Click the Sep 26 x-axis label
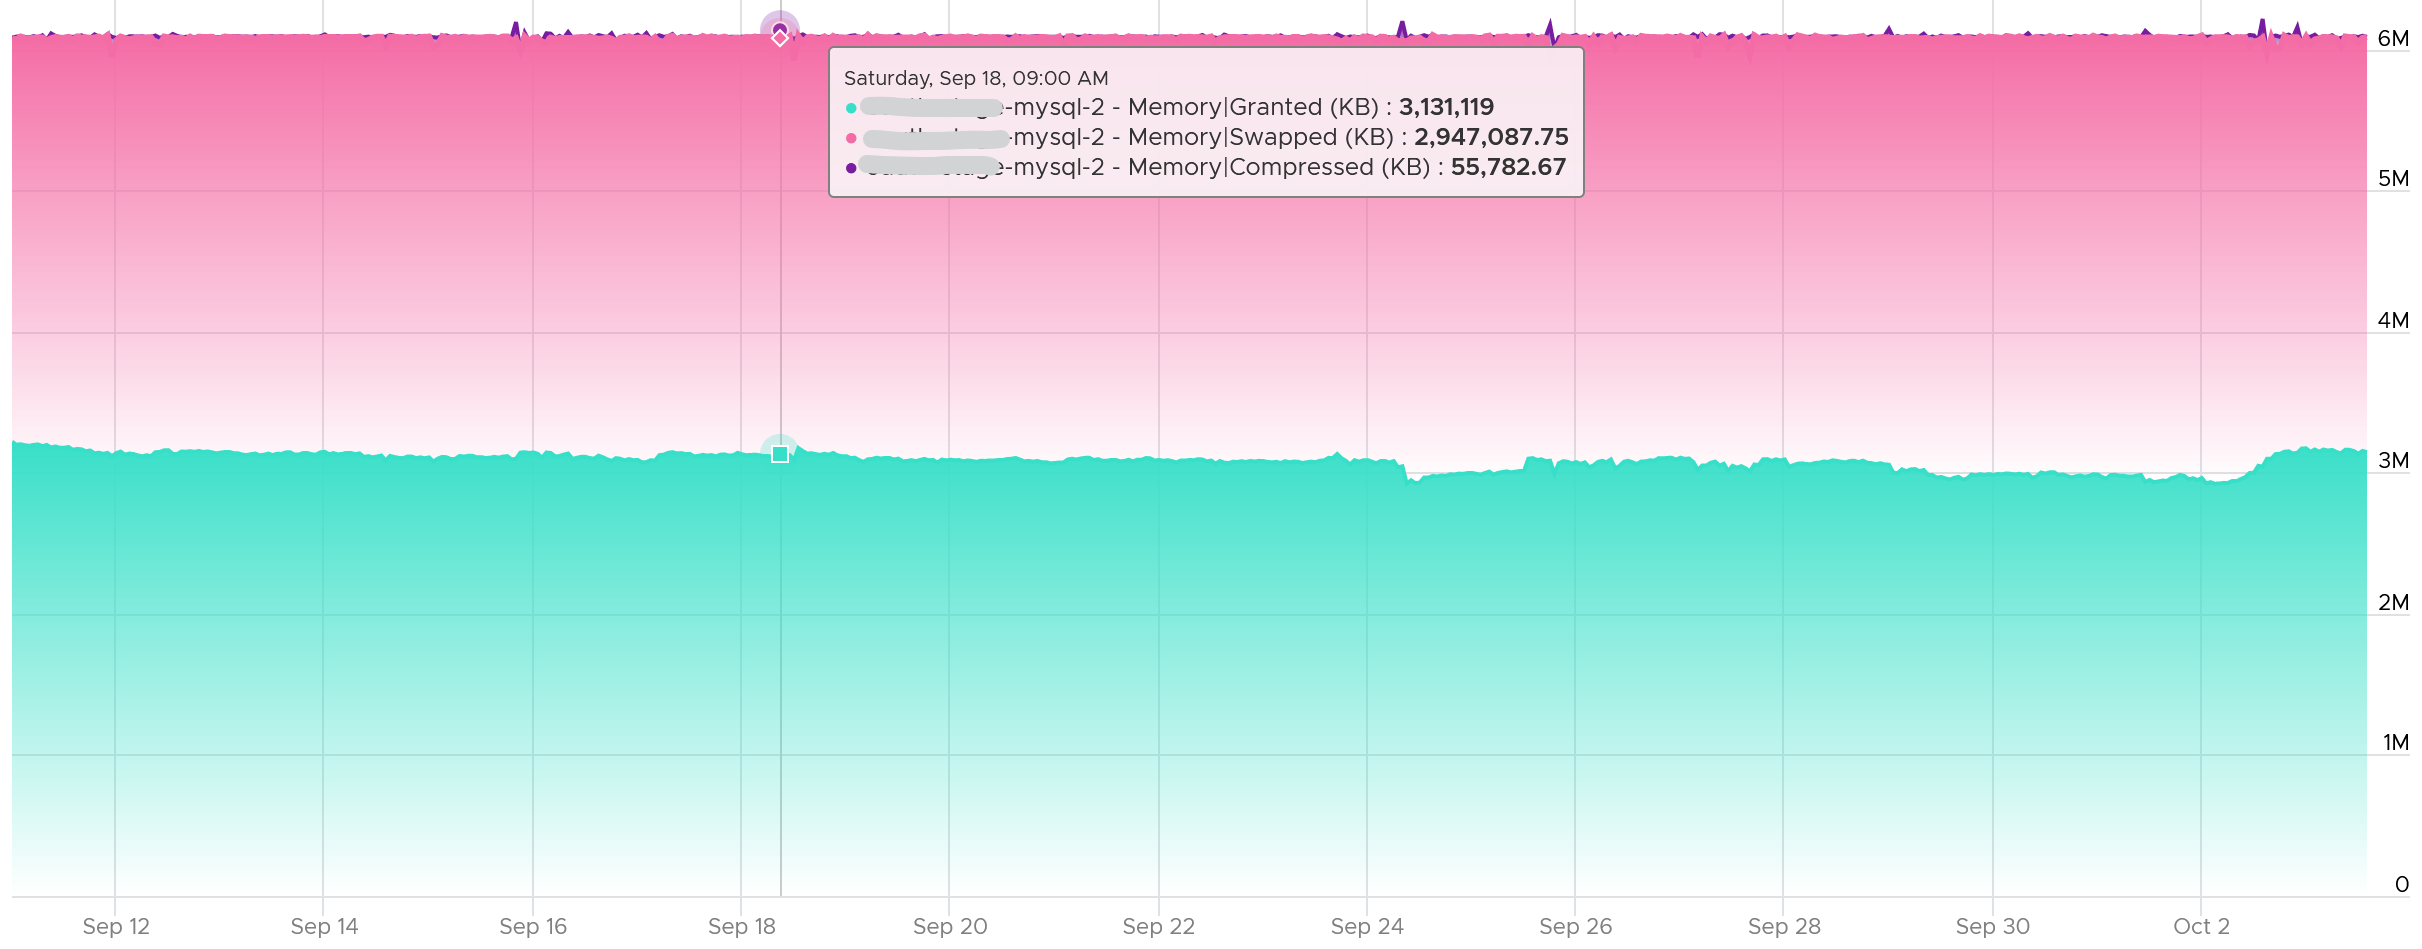Screen dimensions: 2422x949 (1576, 926)
